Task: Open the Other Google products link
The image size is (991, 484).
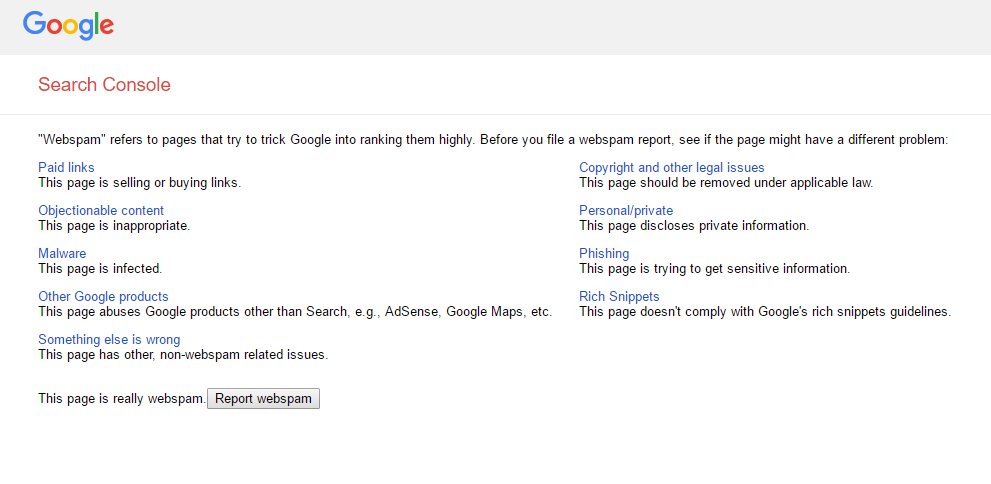Action: pyautogui.click(x=103, y=296)
